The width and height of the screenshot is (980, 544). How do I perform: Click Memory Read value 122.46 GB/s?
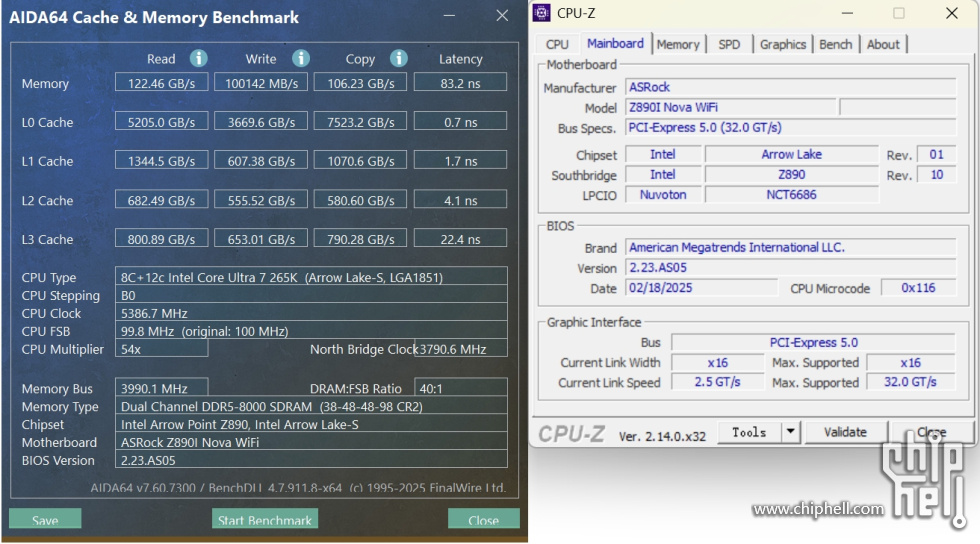161,83
